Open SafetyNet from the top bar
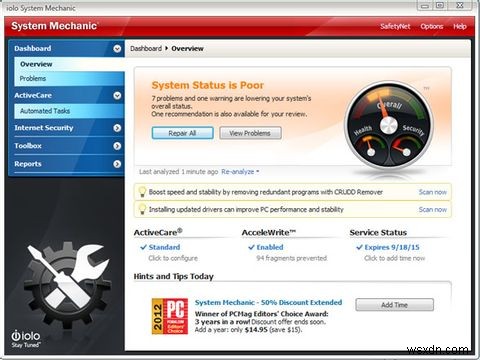This screenshot has height=360, width=480. click(395, 26)
